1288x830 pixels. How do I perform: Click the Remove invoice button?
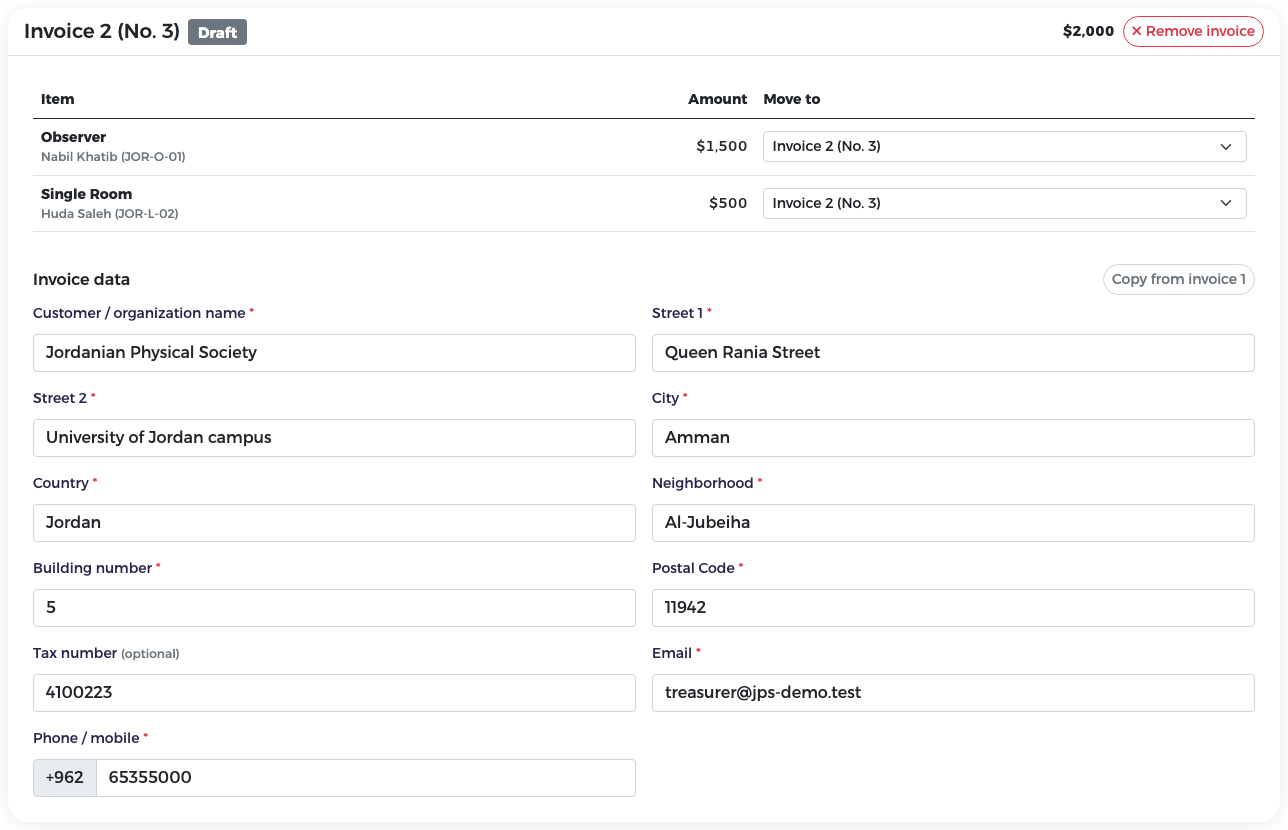1193,31
